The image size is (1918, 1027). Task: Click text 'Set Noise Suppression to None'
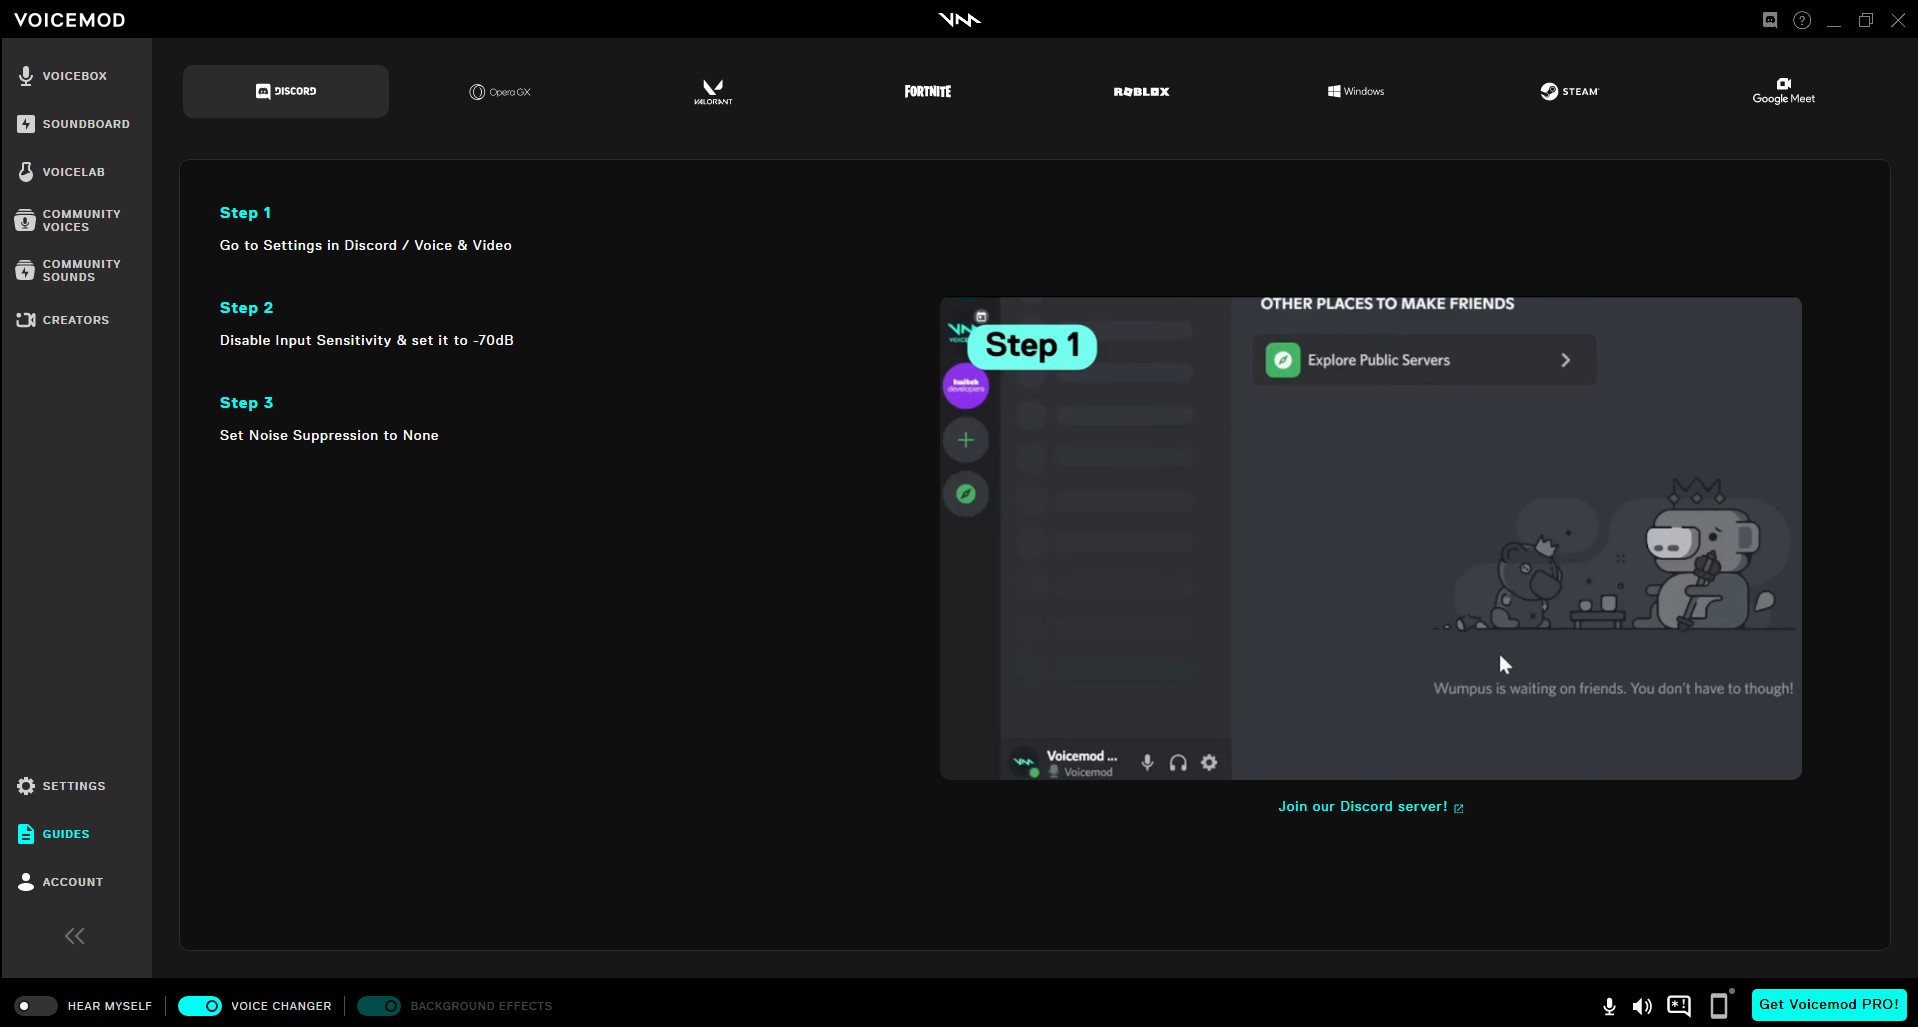329,435
